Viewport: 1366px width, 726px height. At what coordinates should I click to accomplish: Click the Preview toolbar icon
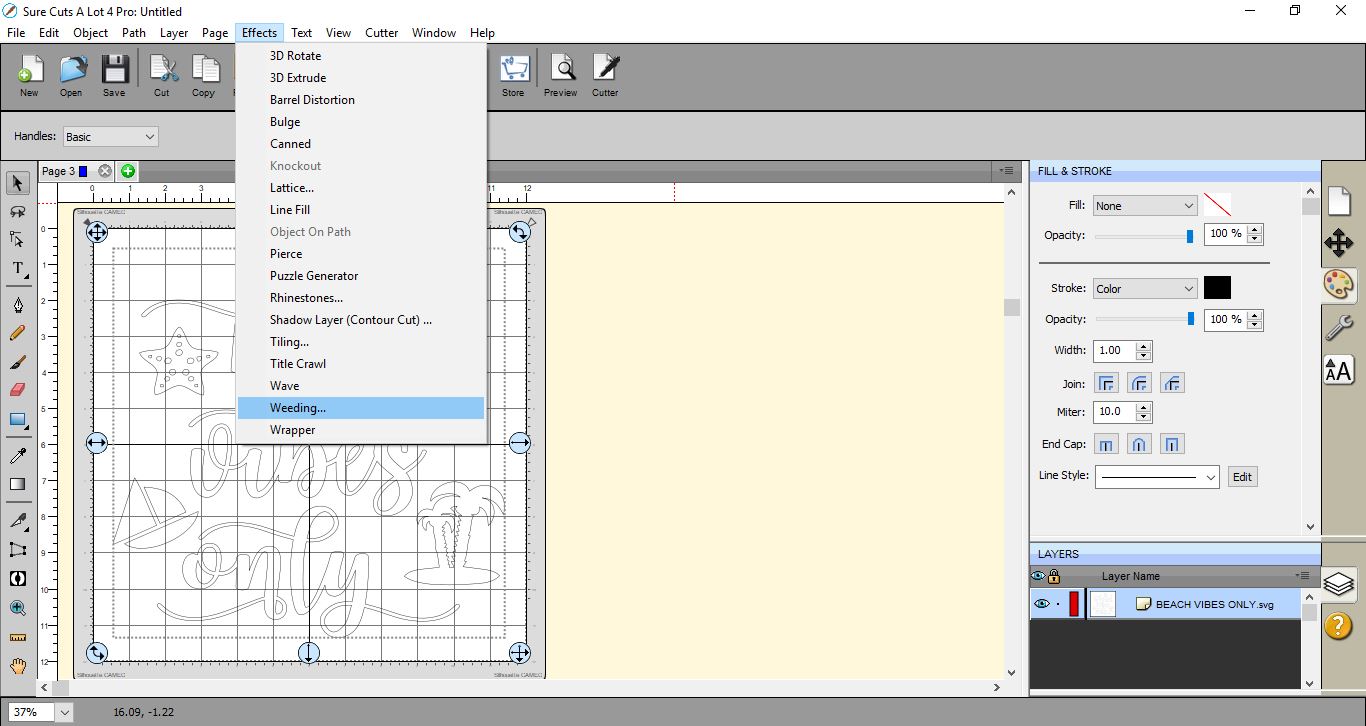[560, 76]
